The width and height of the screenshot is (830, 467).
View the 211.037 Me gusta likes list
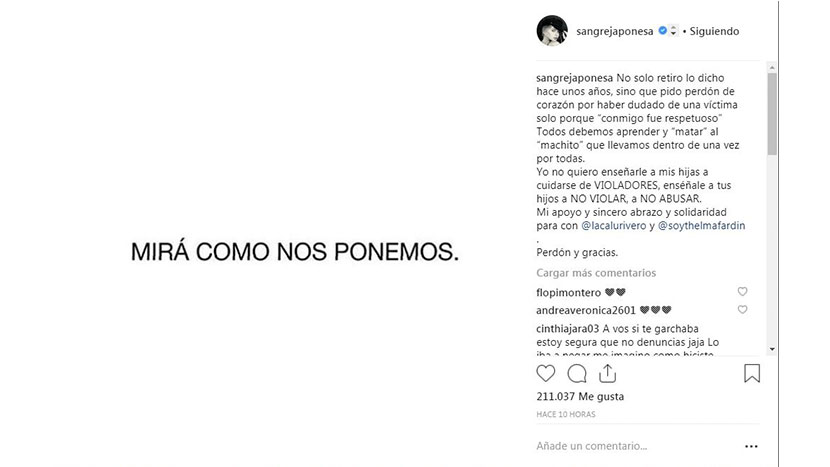(580, 397)
